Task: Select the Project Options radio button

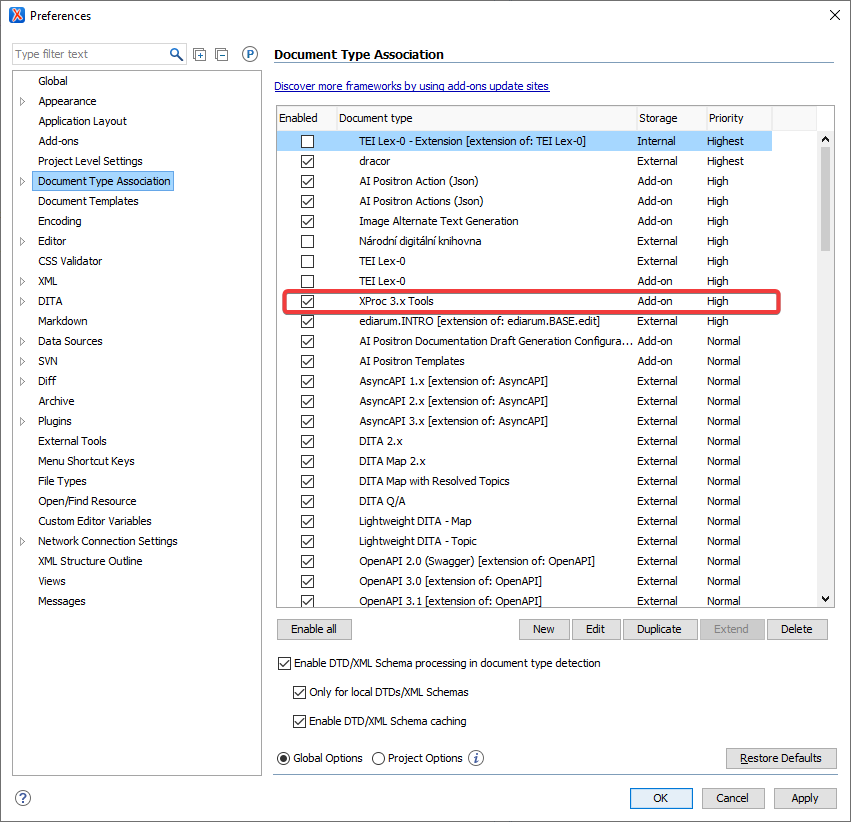Action: (378, 759)
